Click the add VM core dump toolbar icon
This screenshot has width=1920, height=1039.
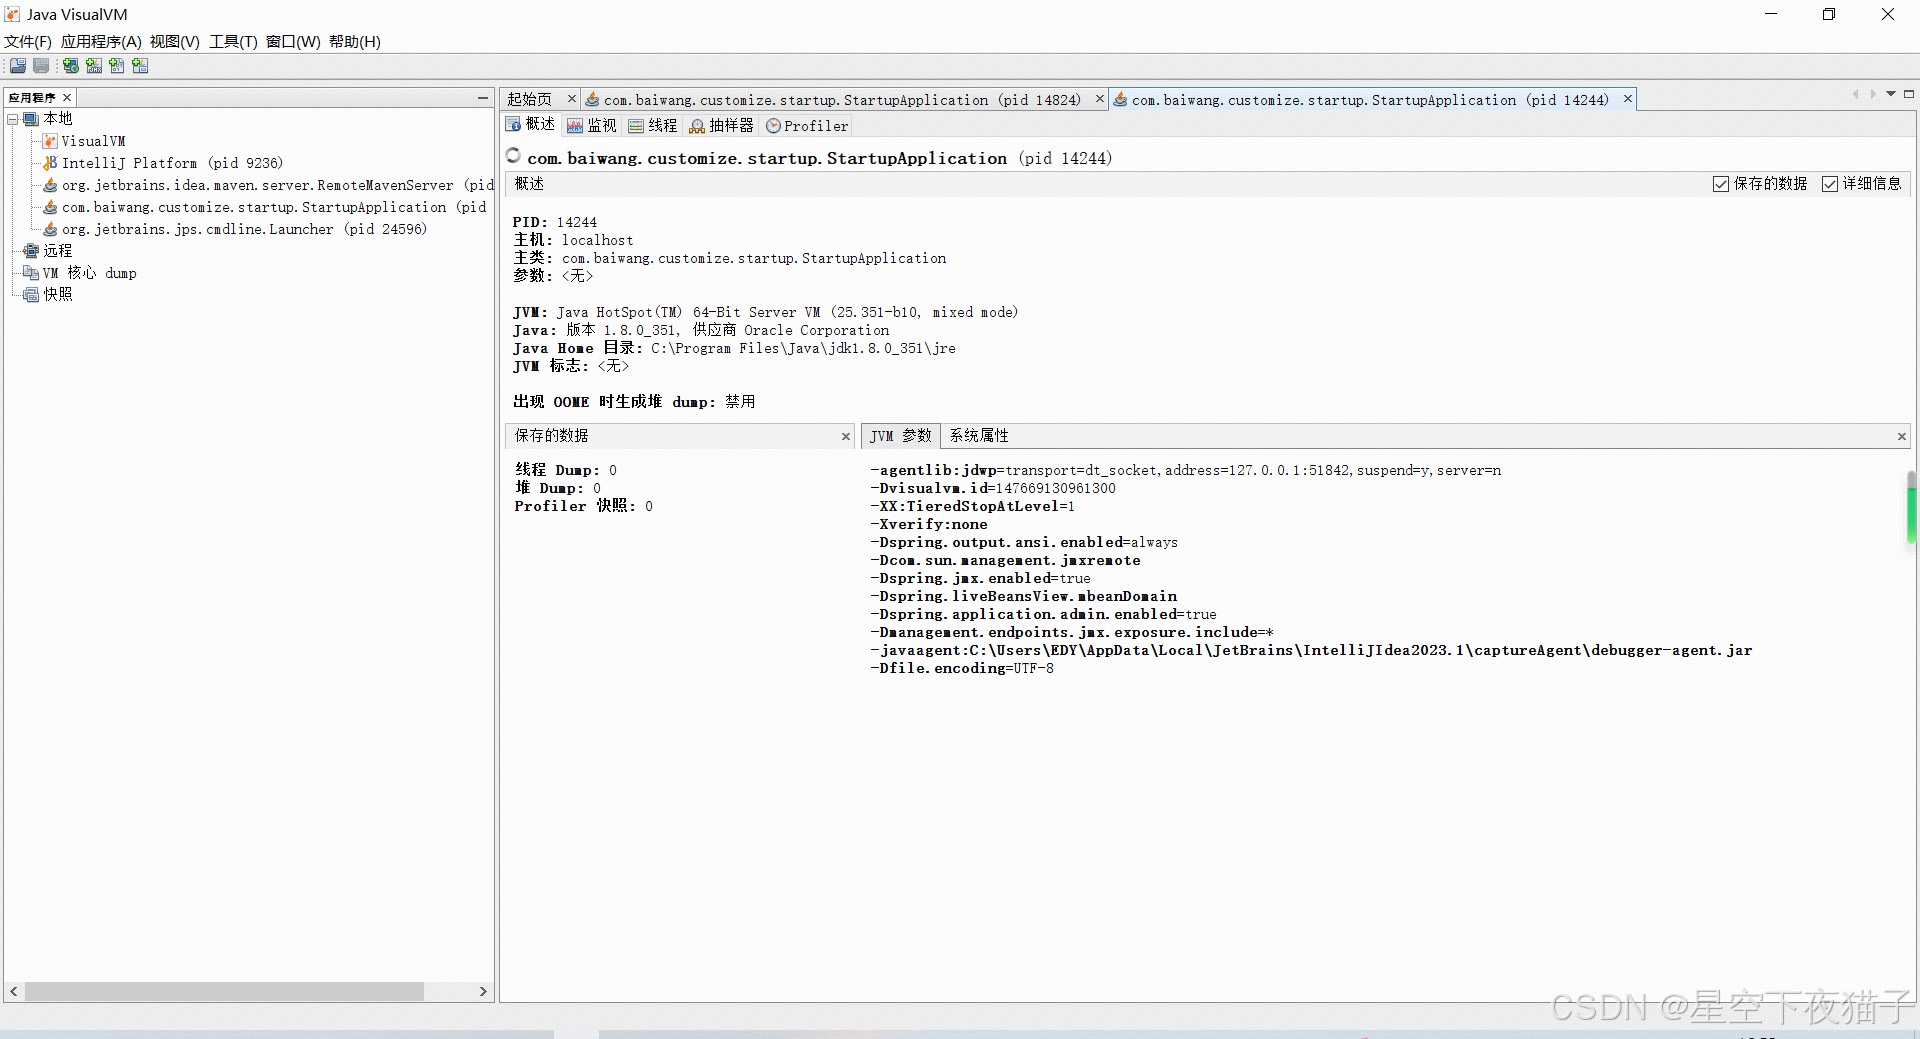117,66
